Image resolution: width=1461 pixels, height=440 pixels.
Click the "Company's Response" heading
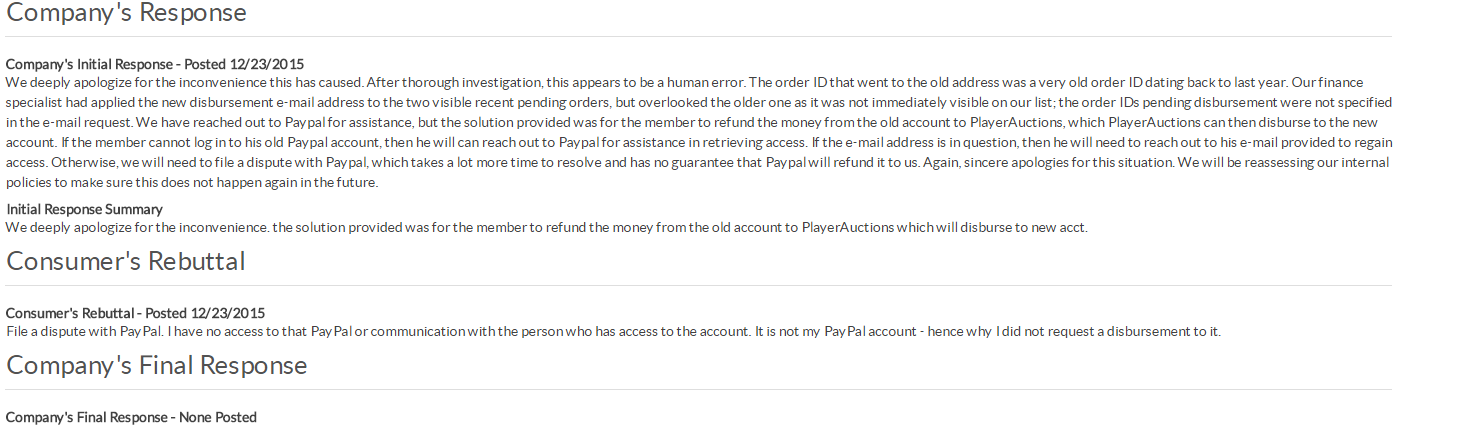coord(126,13)
